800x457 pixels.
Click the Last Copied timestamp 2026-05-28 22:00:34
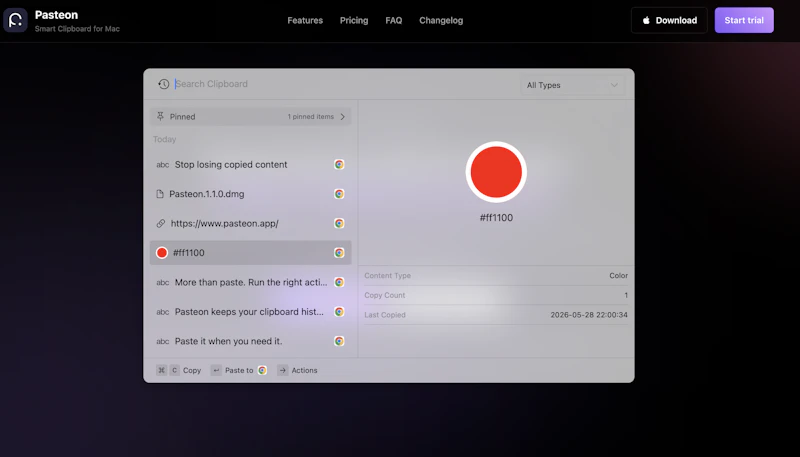click(589, 315)
